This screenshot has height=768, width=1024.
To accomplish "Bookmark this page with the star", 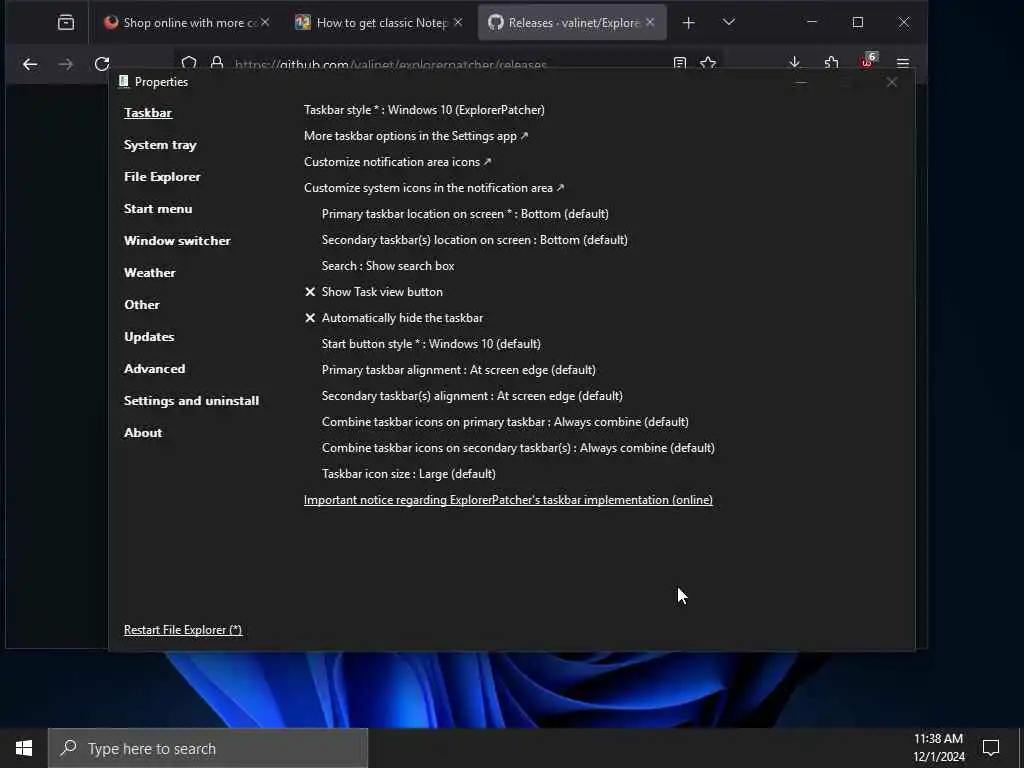I will click(708, 63).
